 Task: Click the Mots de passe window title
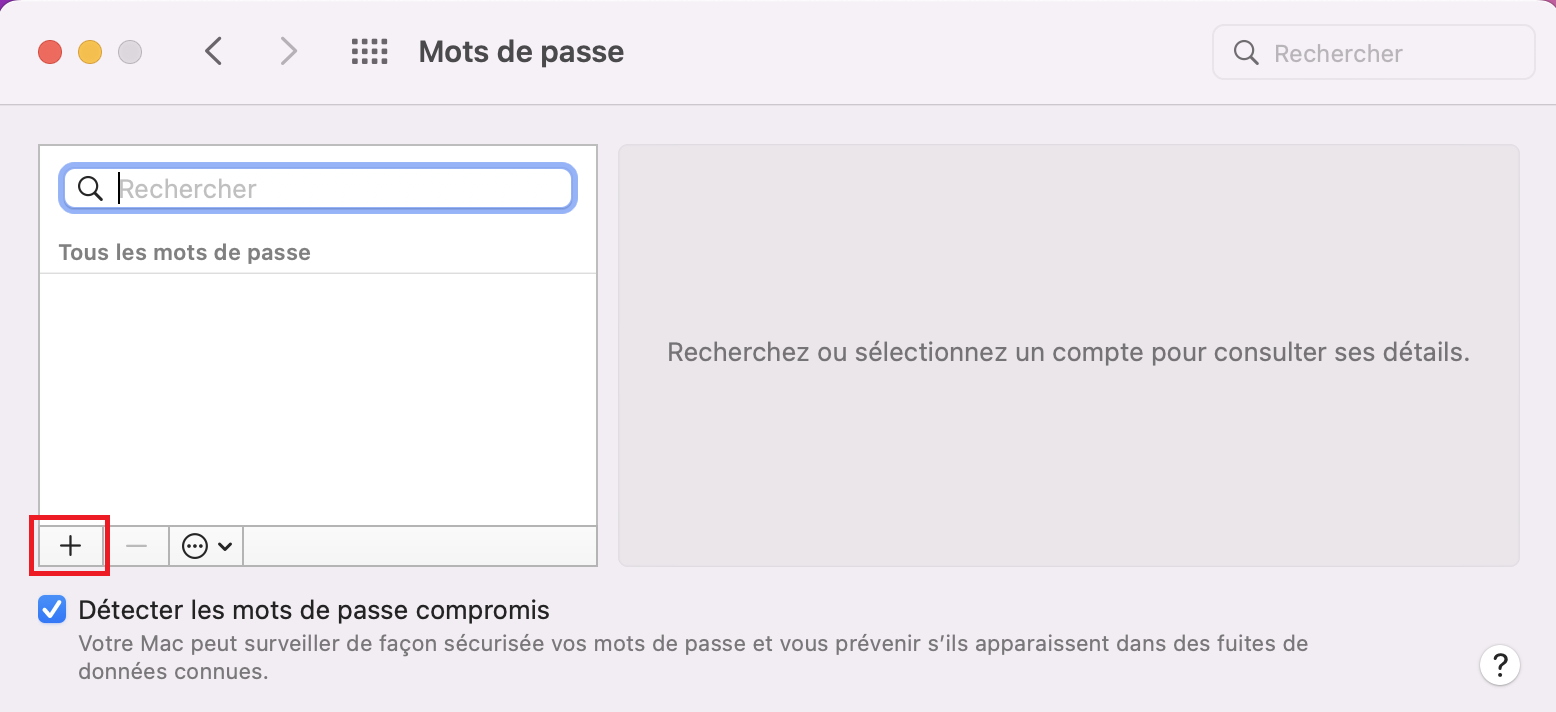pos(521,52)
